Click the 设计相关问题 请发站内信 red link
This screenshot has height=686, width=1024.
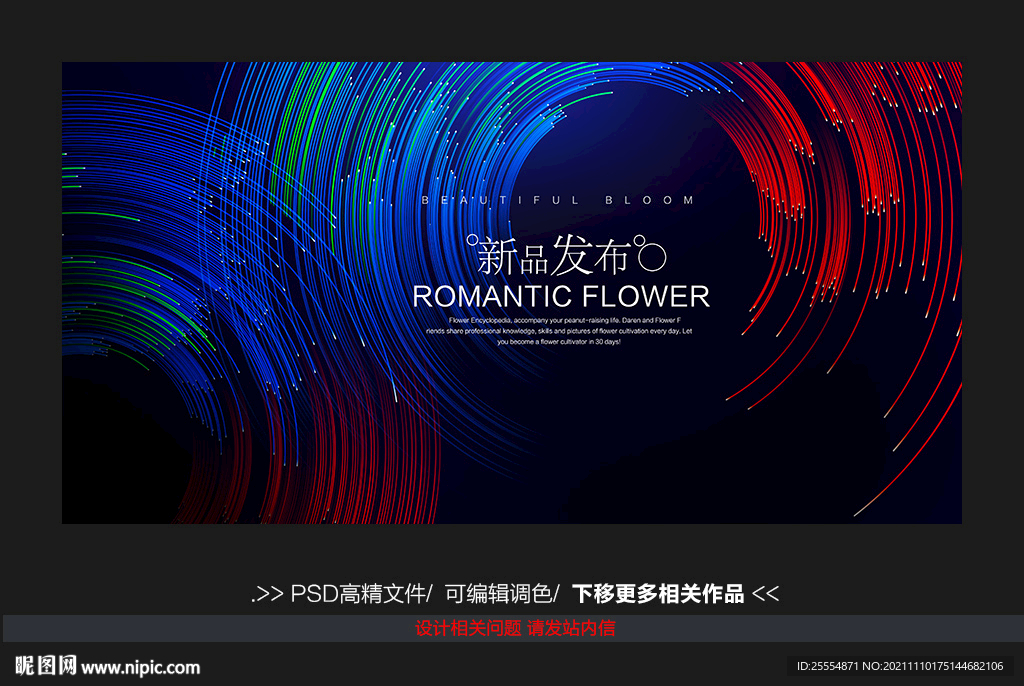point(516,626)
